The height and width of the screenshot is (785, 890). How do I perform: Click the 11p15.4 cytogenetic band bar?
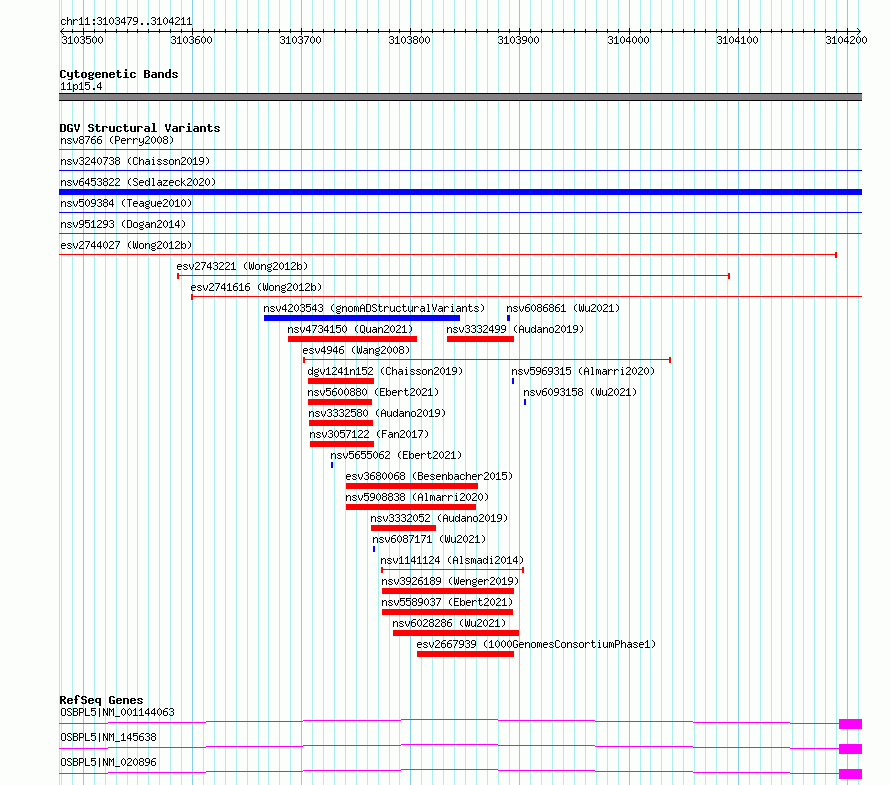click(460, 97)
